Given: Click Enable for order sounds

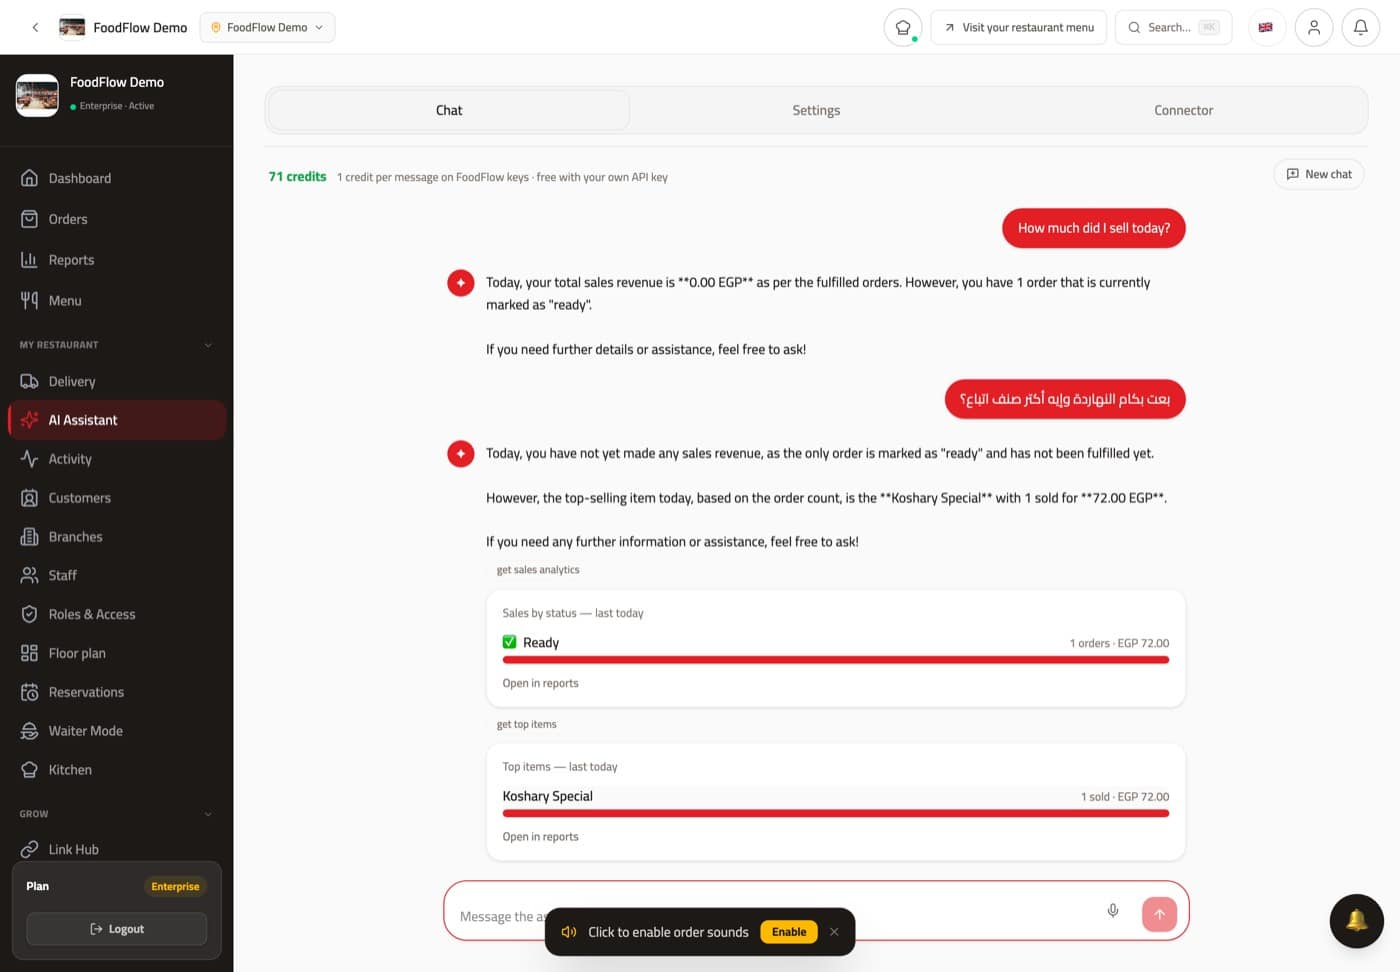Looking at the screenshot, I should point(789,932).
